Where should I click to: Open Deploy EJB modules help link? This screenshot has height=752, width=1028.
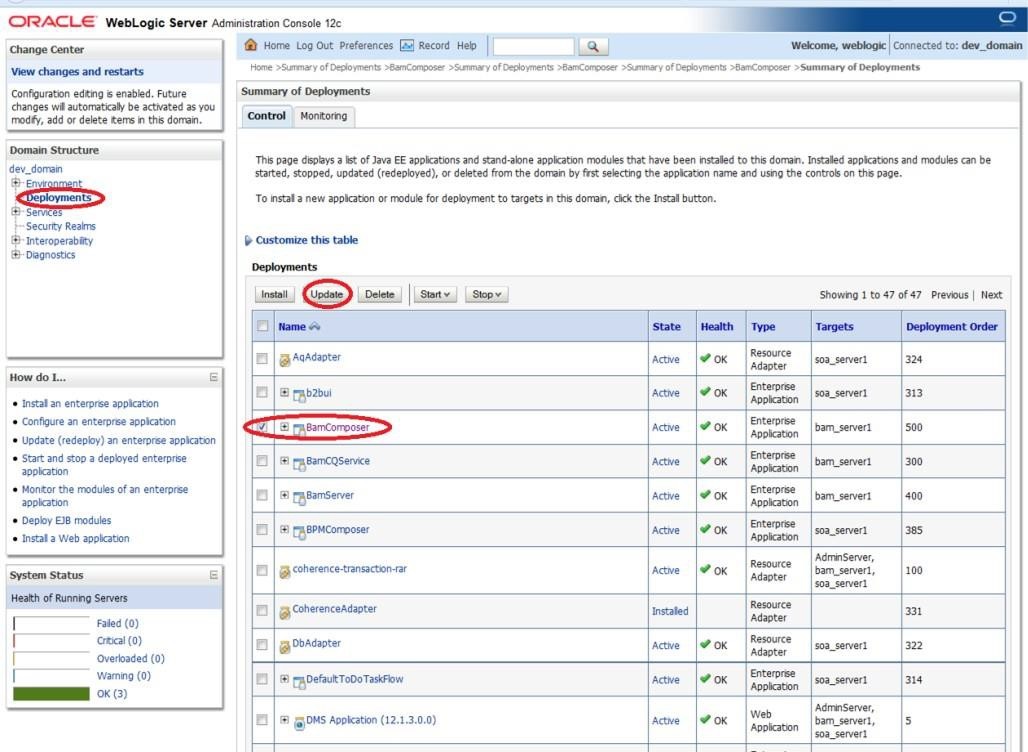point(66,521)
